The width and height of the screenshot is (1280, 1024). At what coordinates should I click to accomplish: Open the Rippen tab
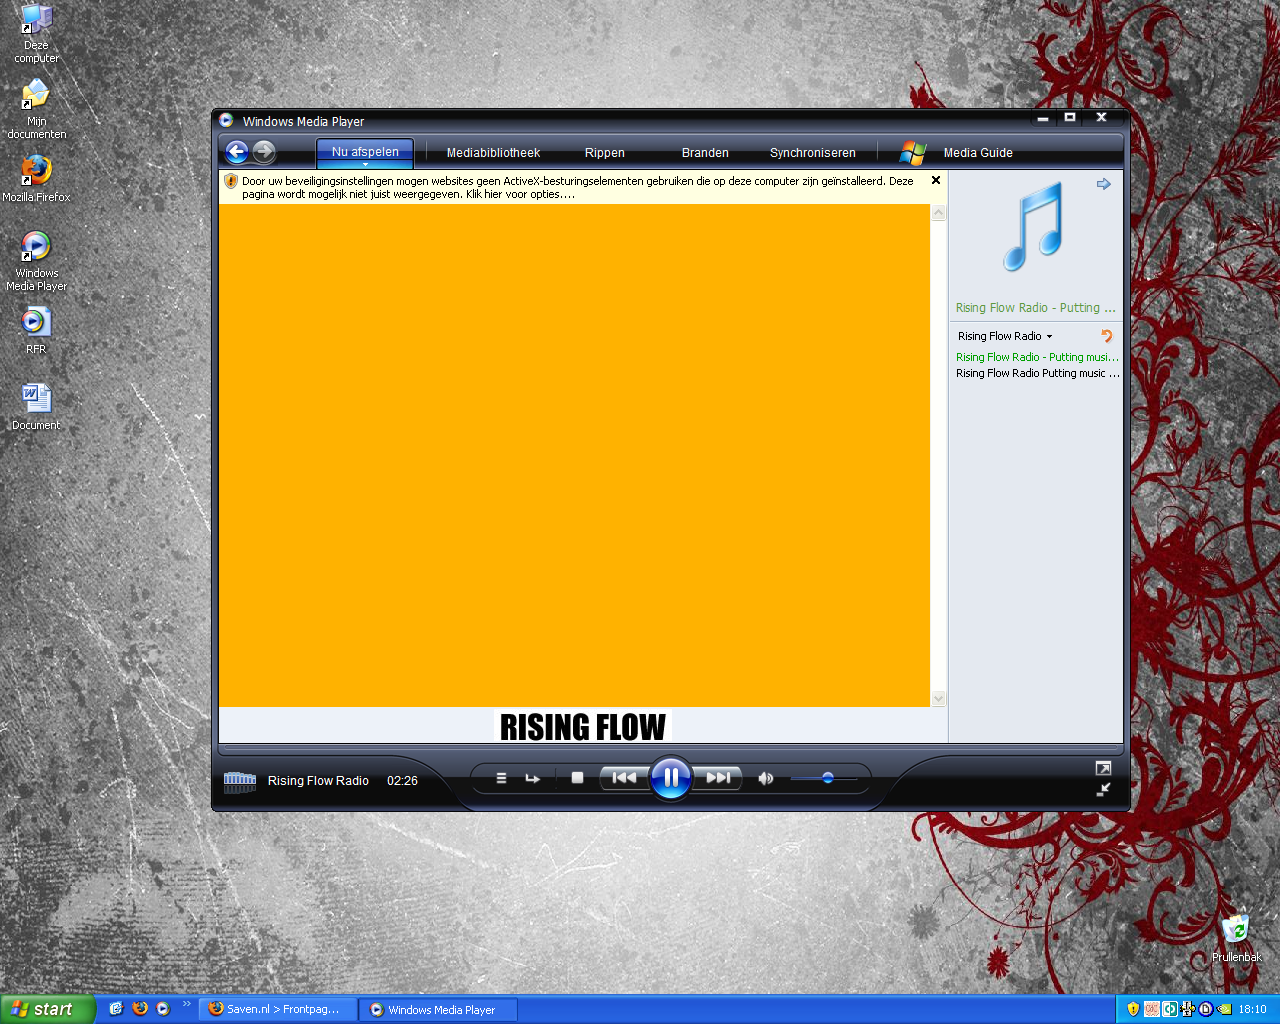605,153
